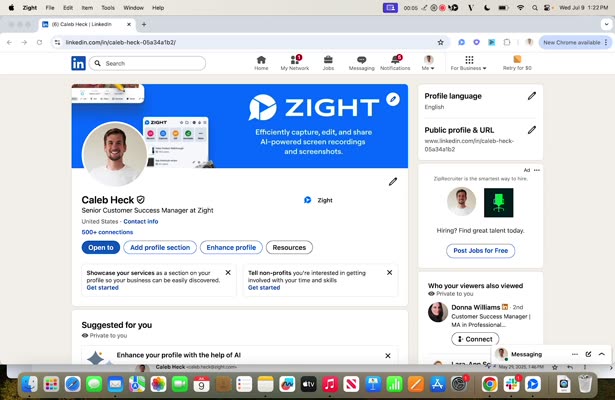
Task: Go back in browser
Action: click(9, 42)
